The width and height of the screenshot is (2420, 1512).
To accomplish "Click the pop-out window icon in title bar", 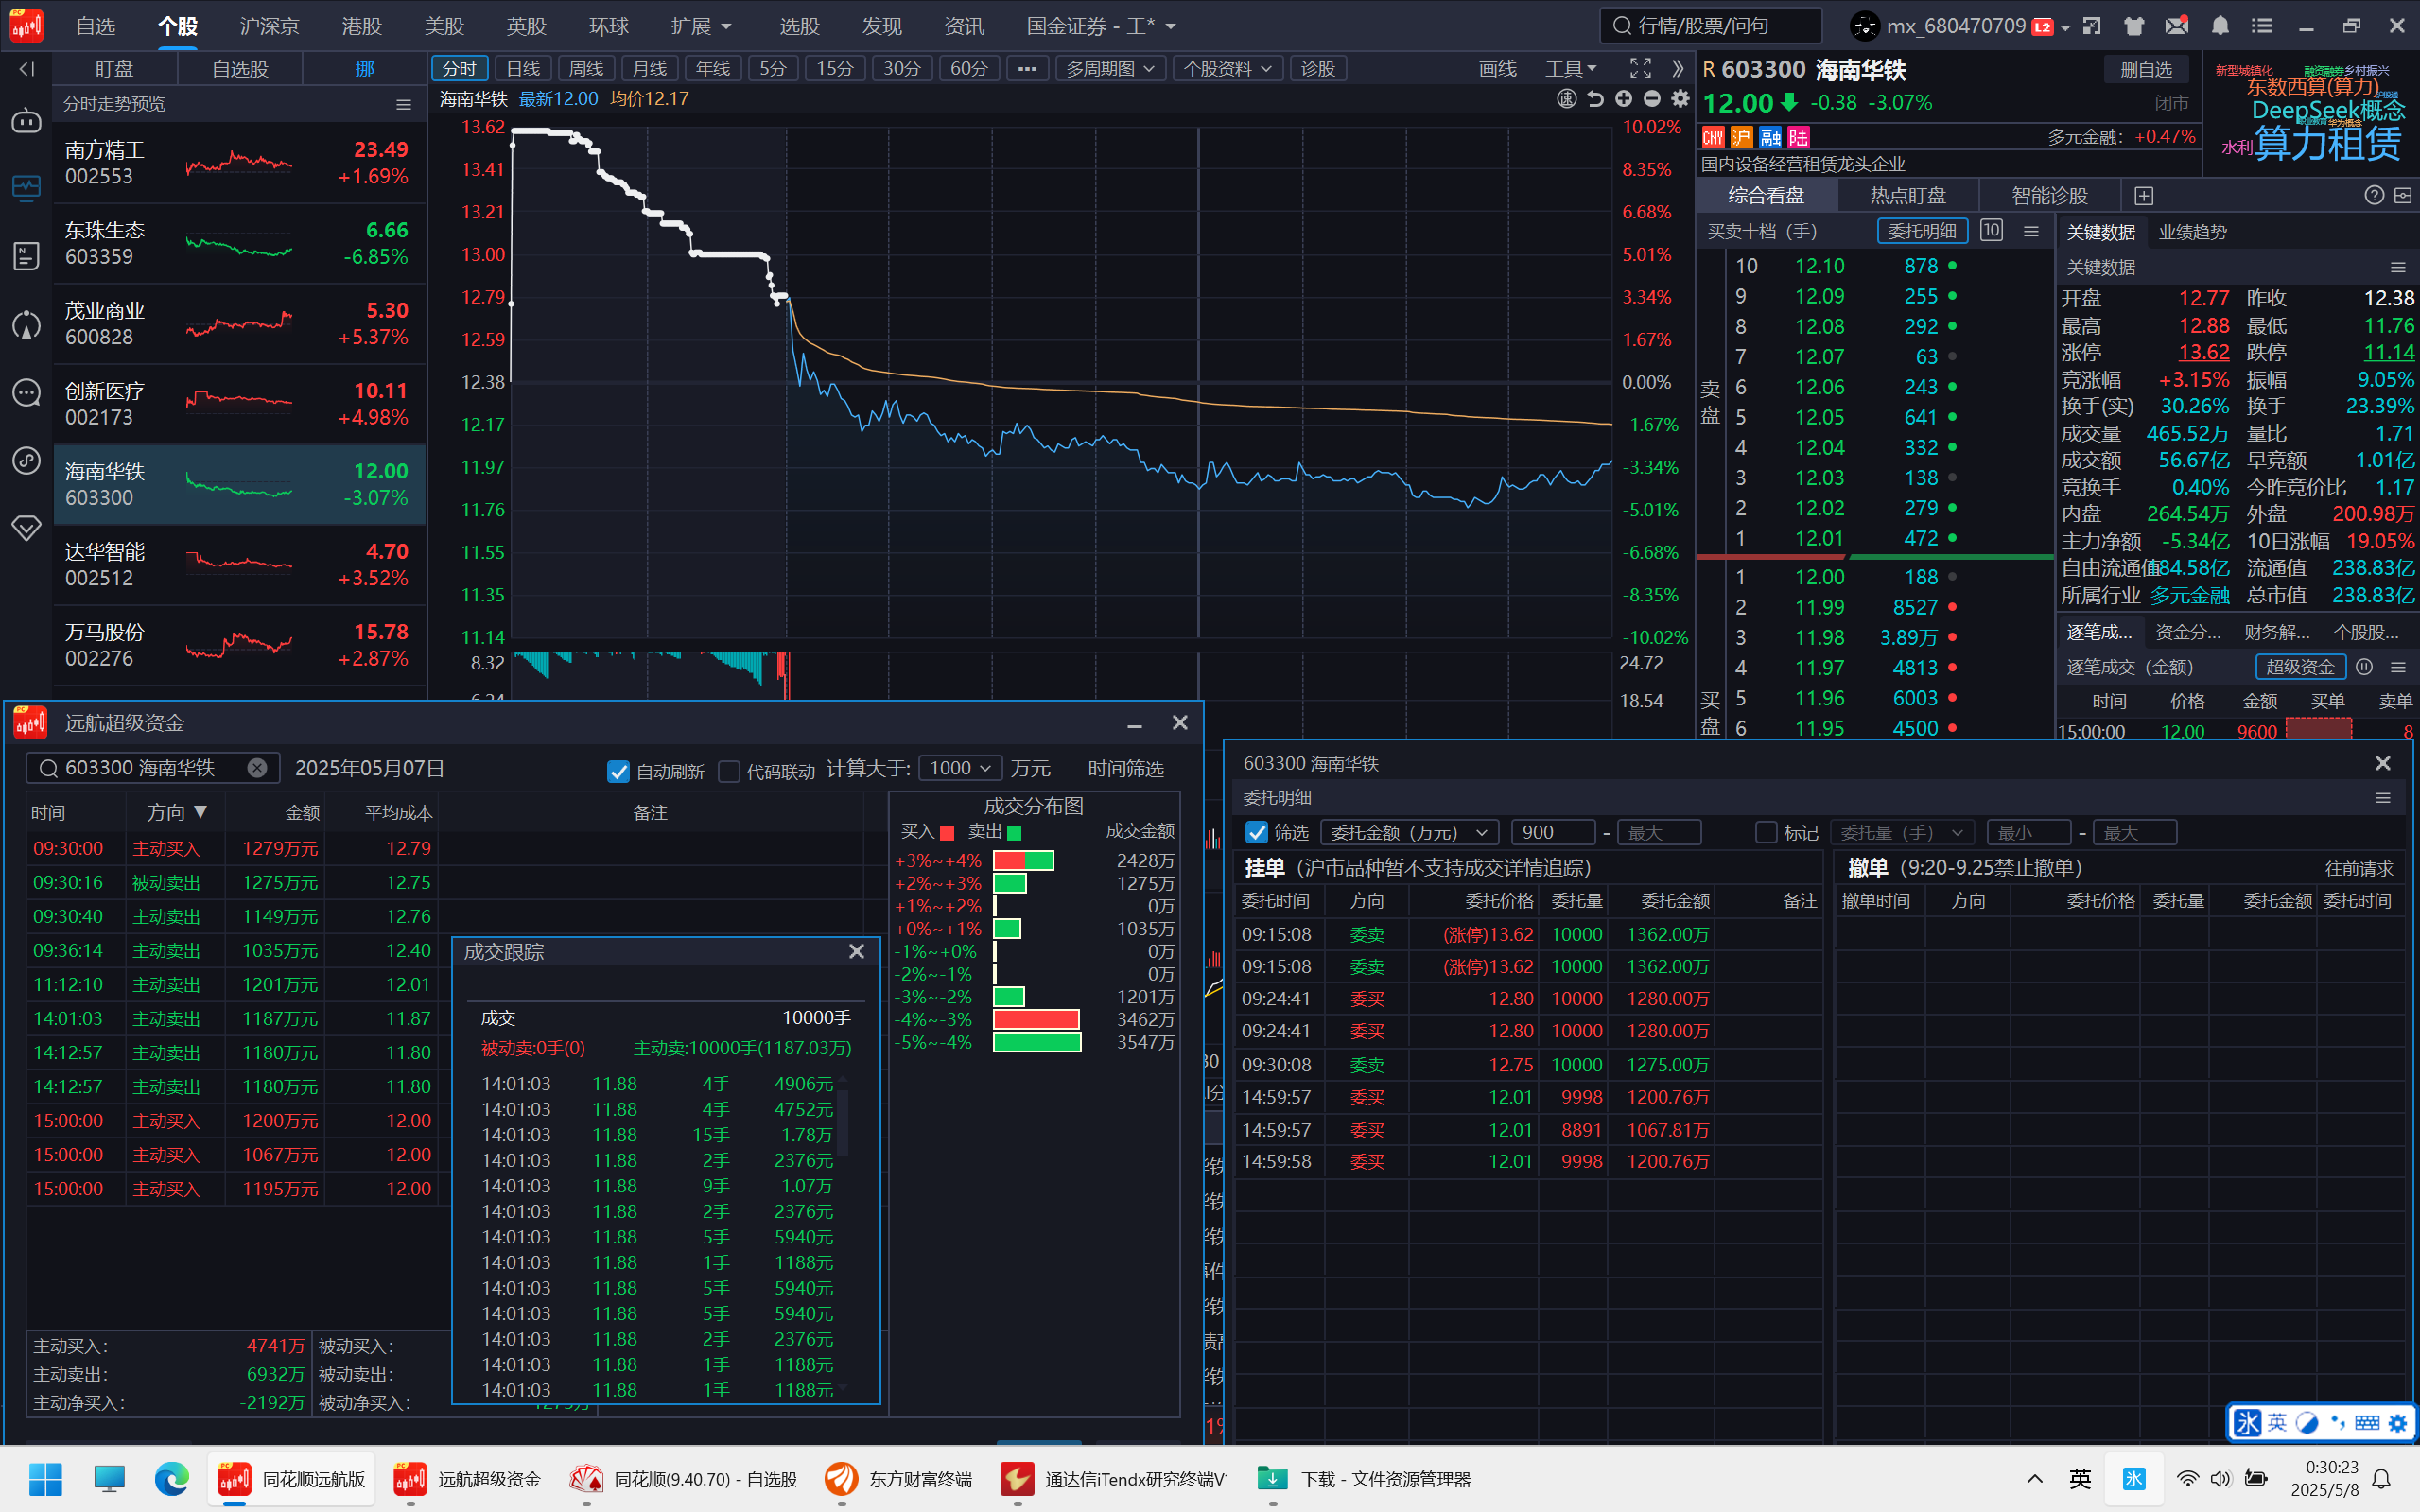I will (x=2091, y=26).
